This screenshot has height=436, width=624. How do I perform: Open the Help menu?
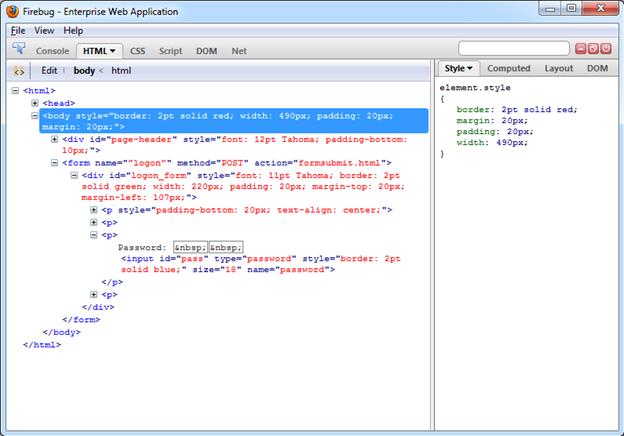click(x=73, y=31)
